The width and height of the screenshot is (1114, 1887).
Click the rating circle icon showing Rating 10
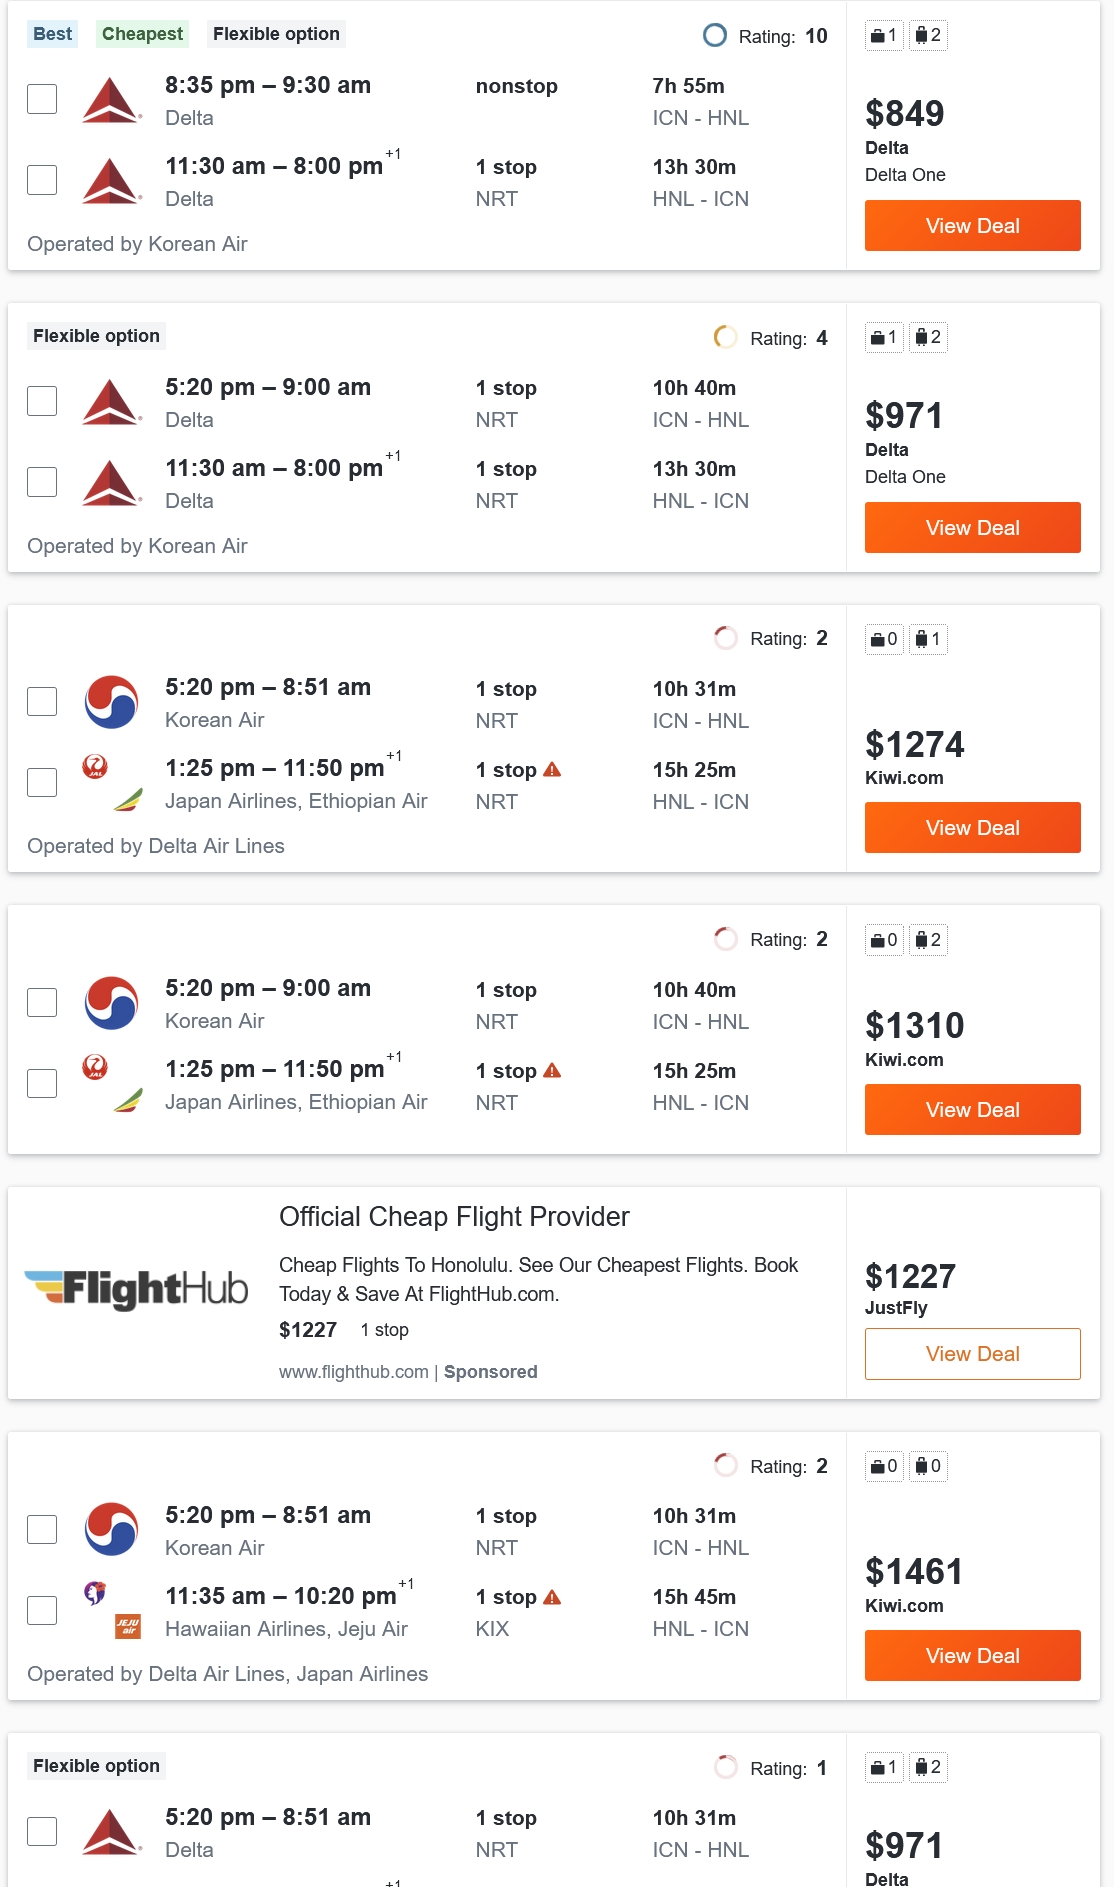(x=714, y=36)
